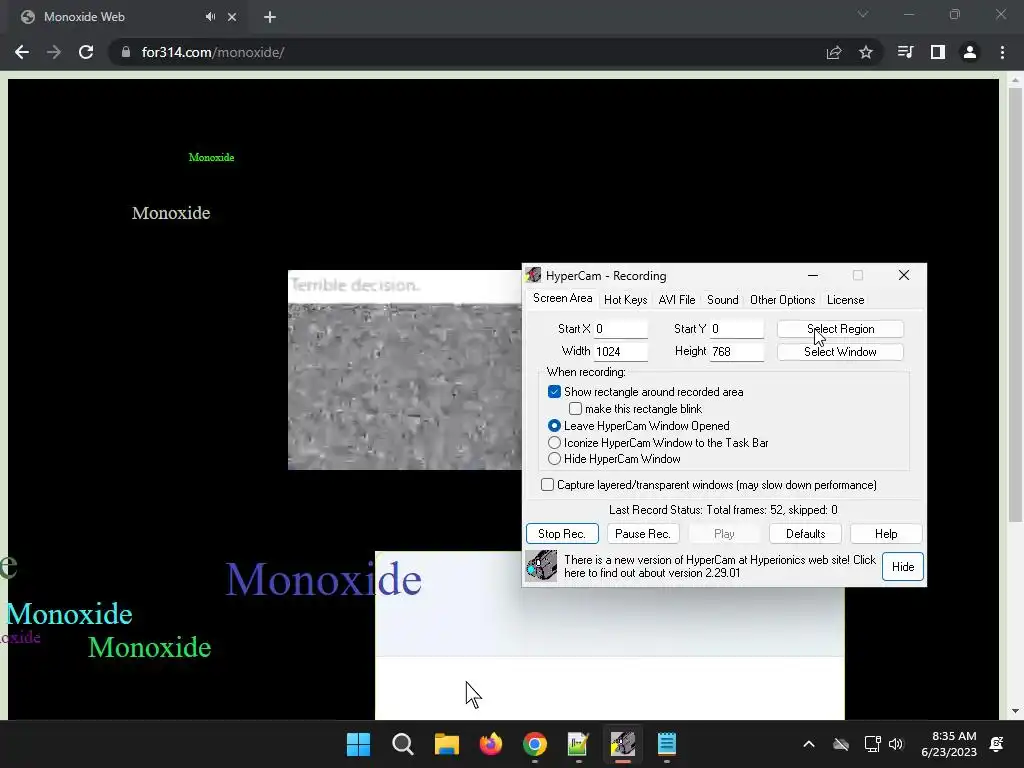Reload the Monoxide page
1024x768 pixels.
[86, 52]
